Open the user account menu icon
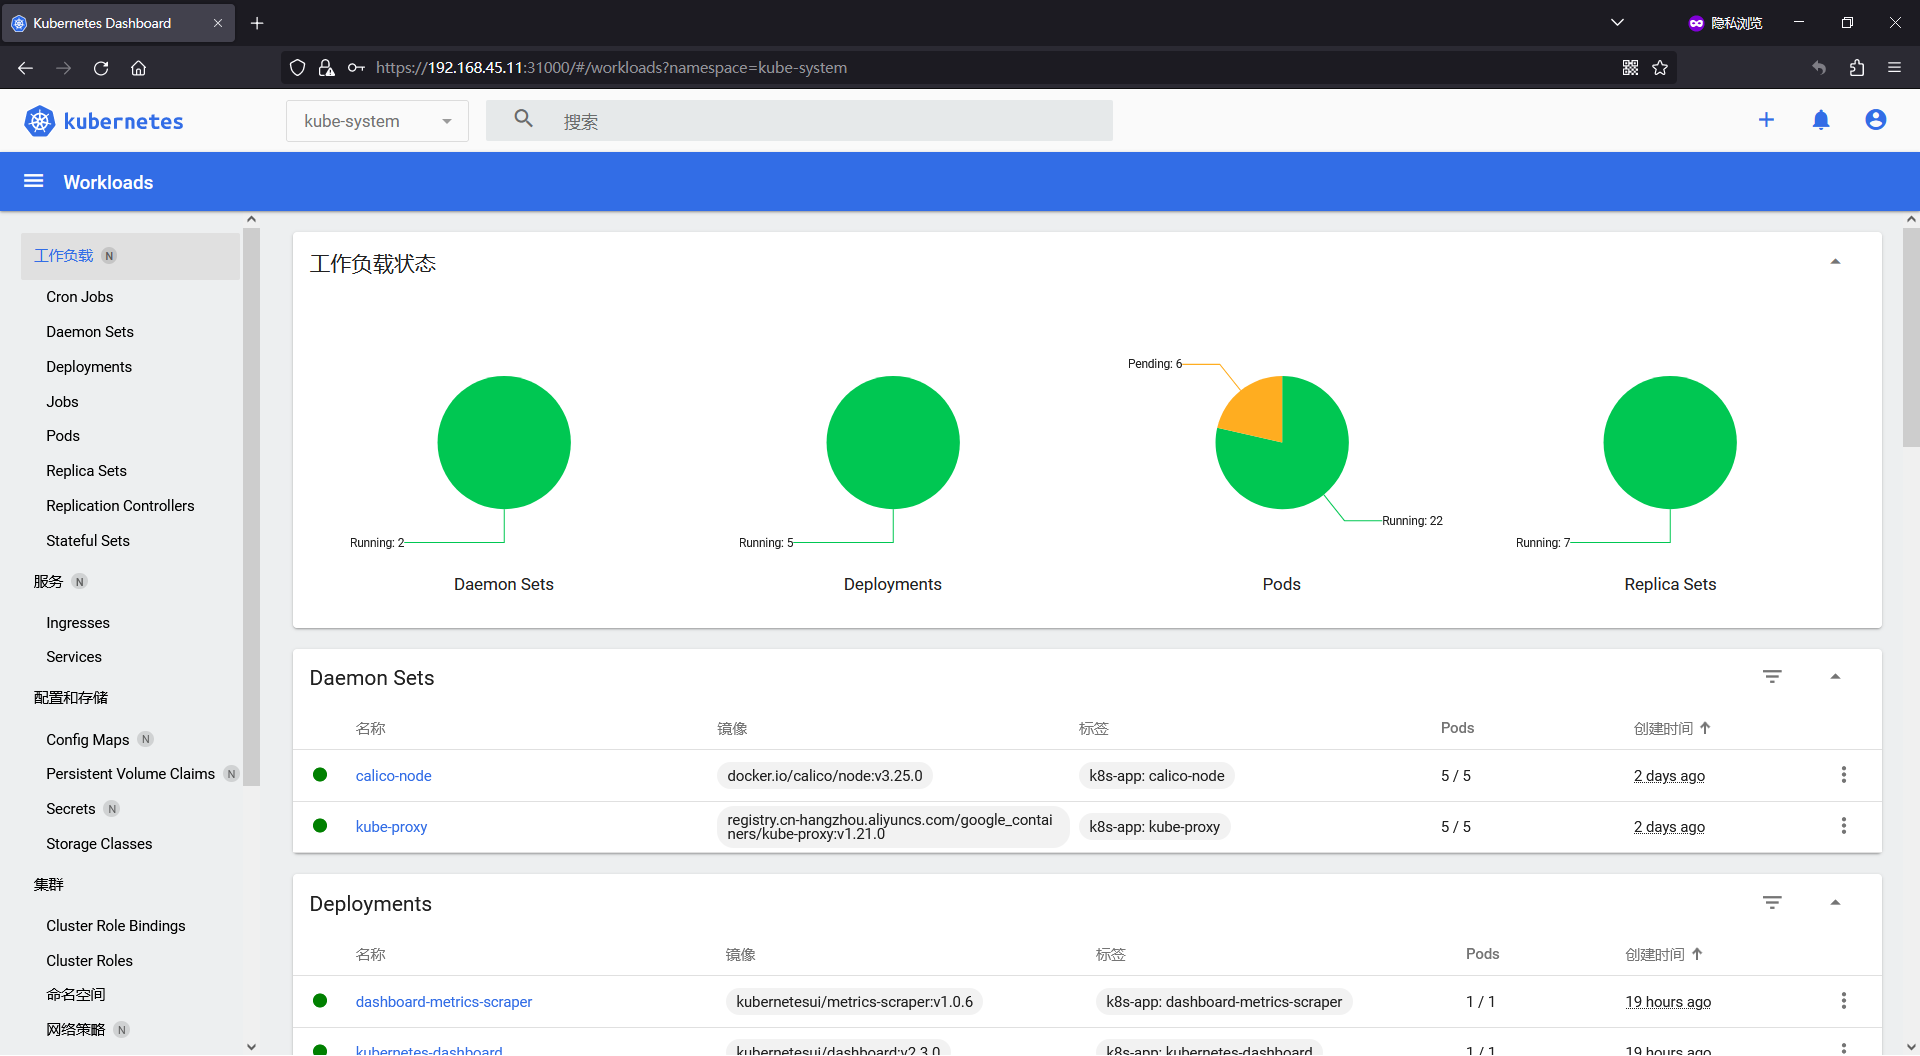This screenshot has width=1920, height=1056. (1875, 120)
